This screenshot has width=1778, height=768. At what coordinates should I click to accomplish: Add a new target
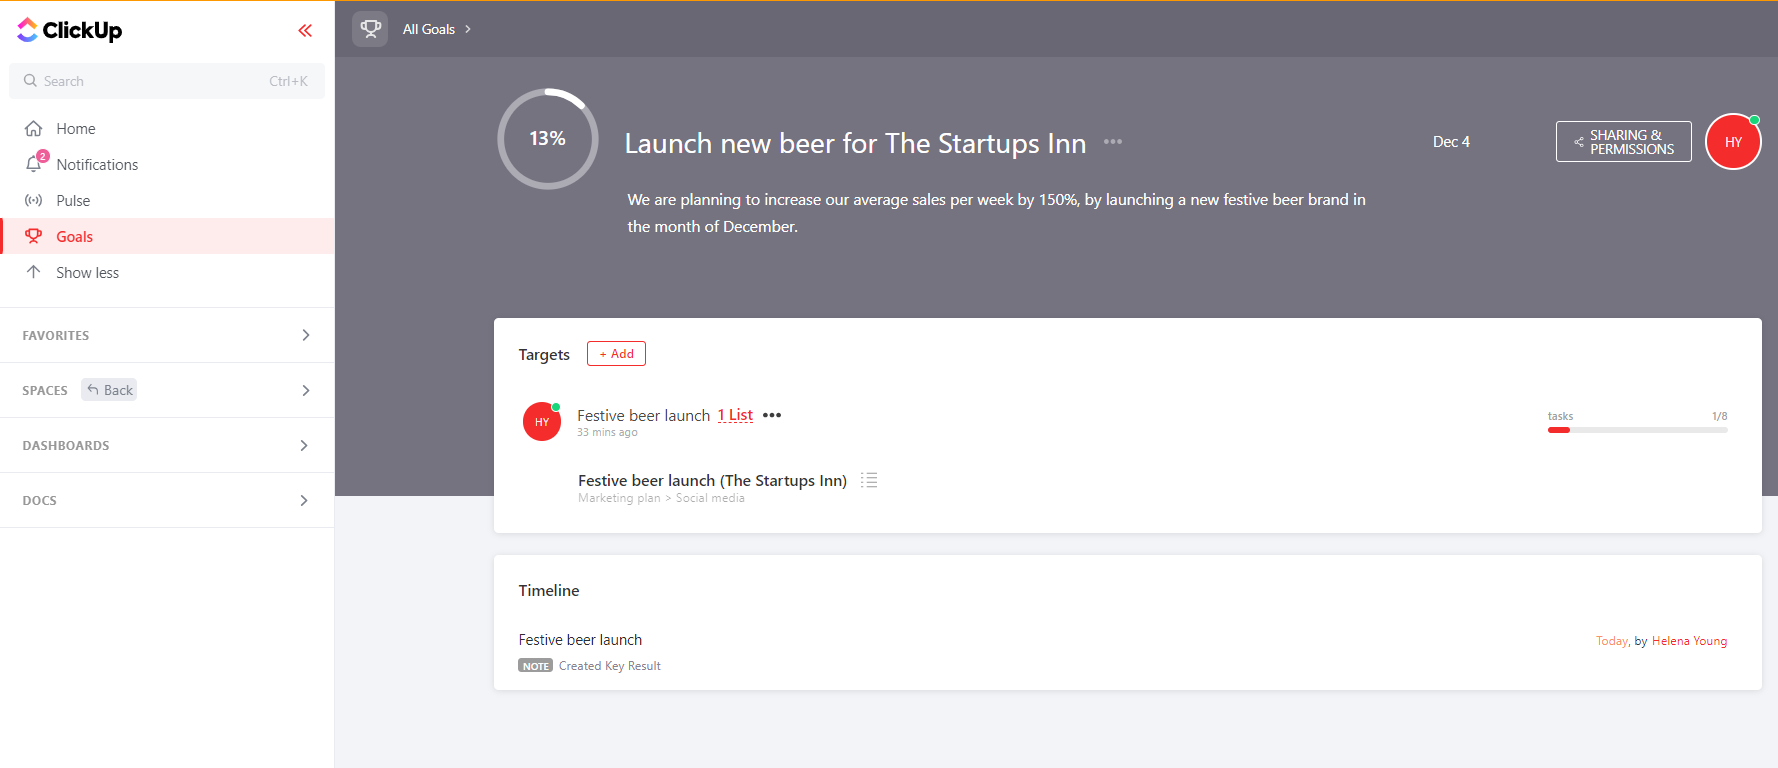click(616, 354)
